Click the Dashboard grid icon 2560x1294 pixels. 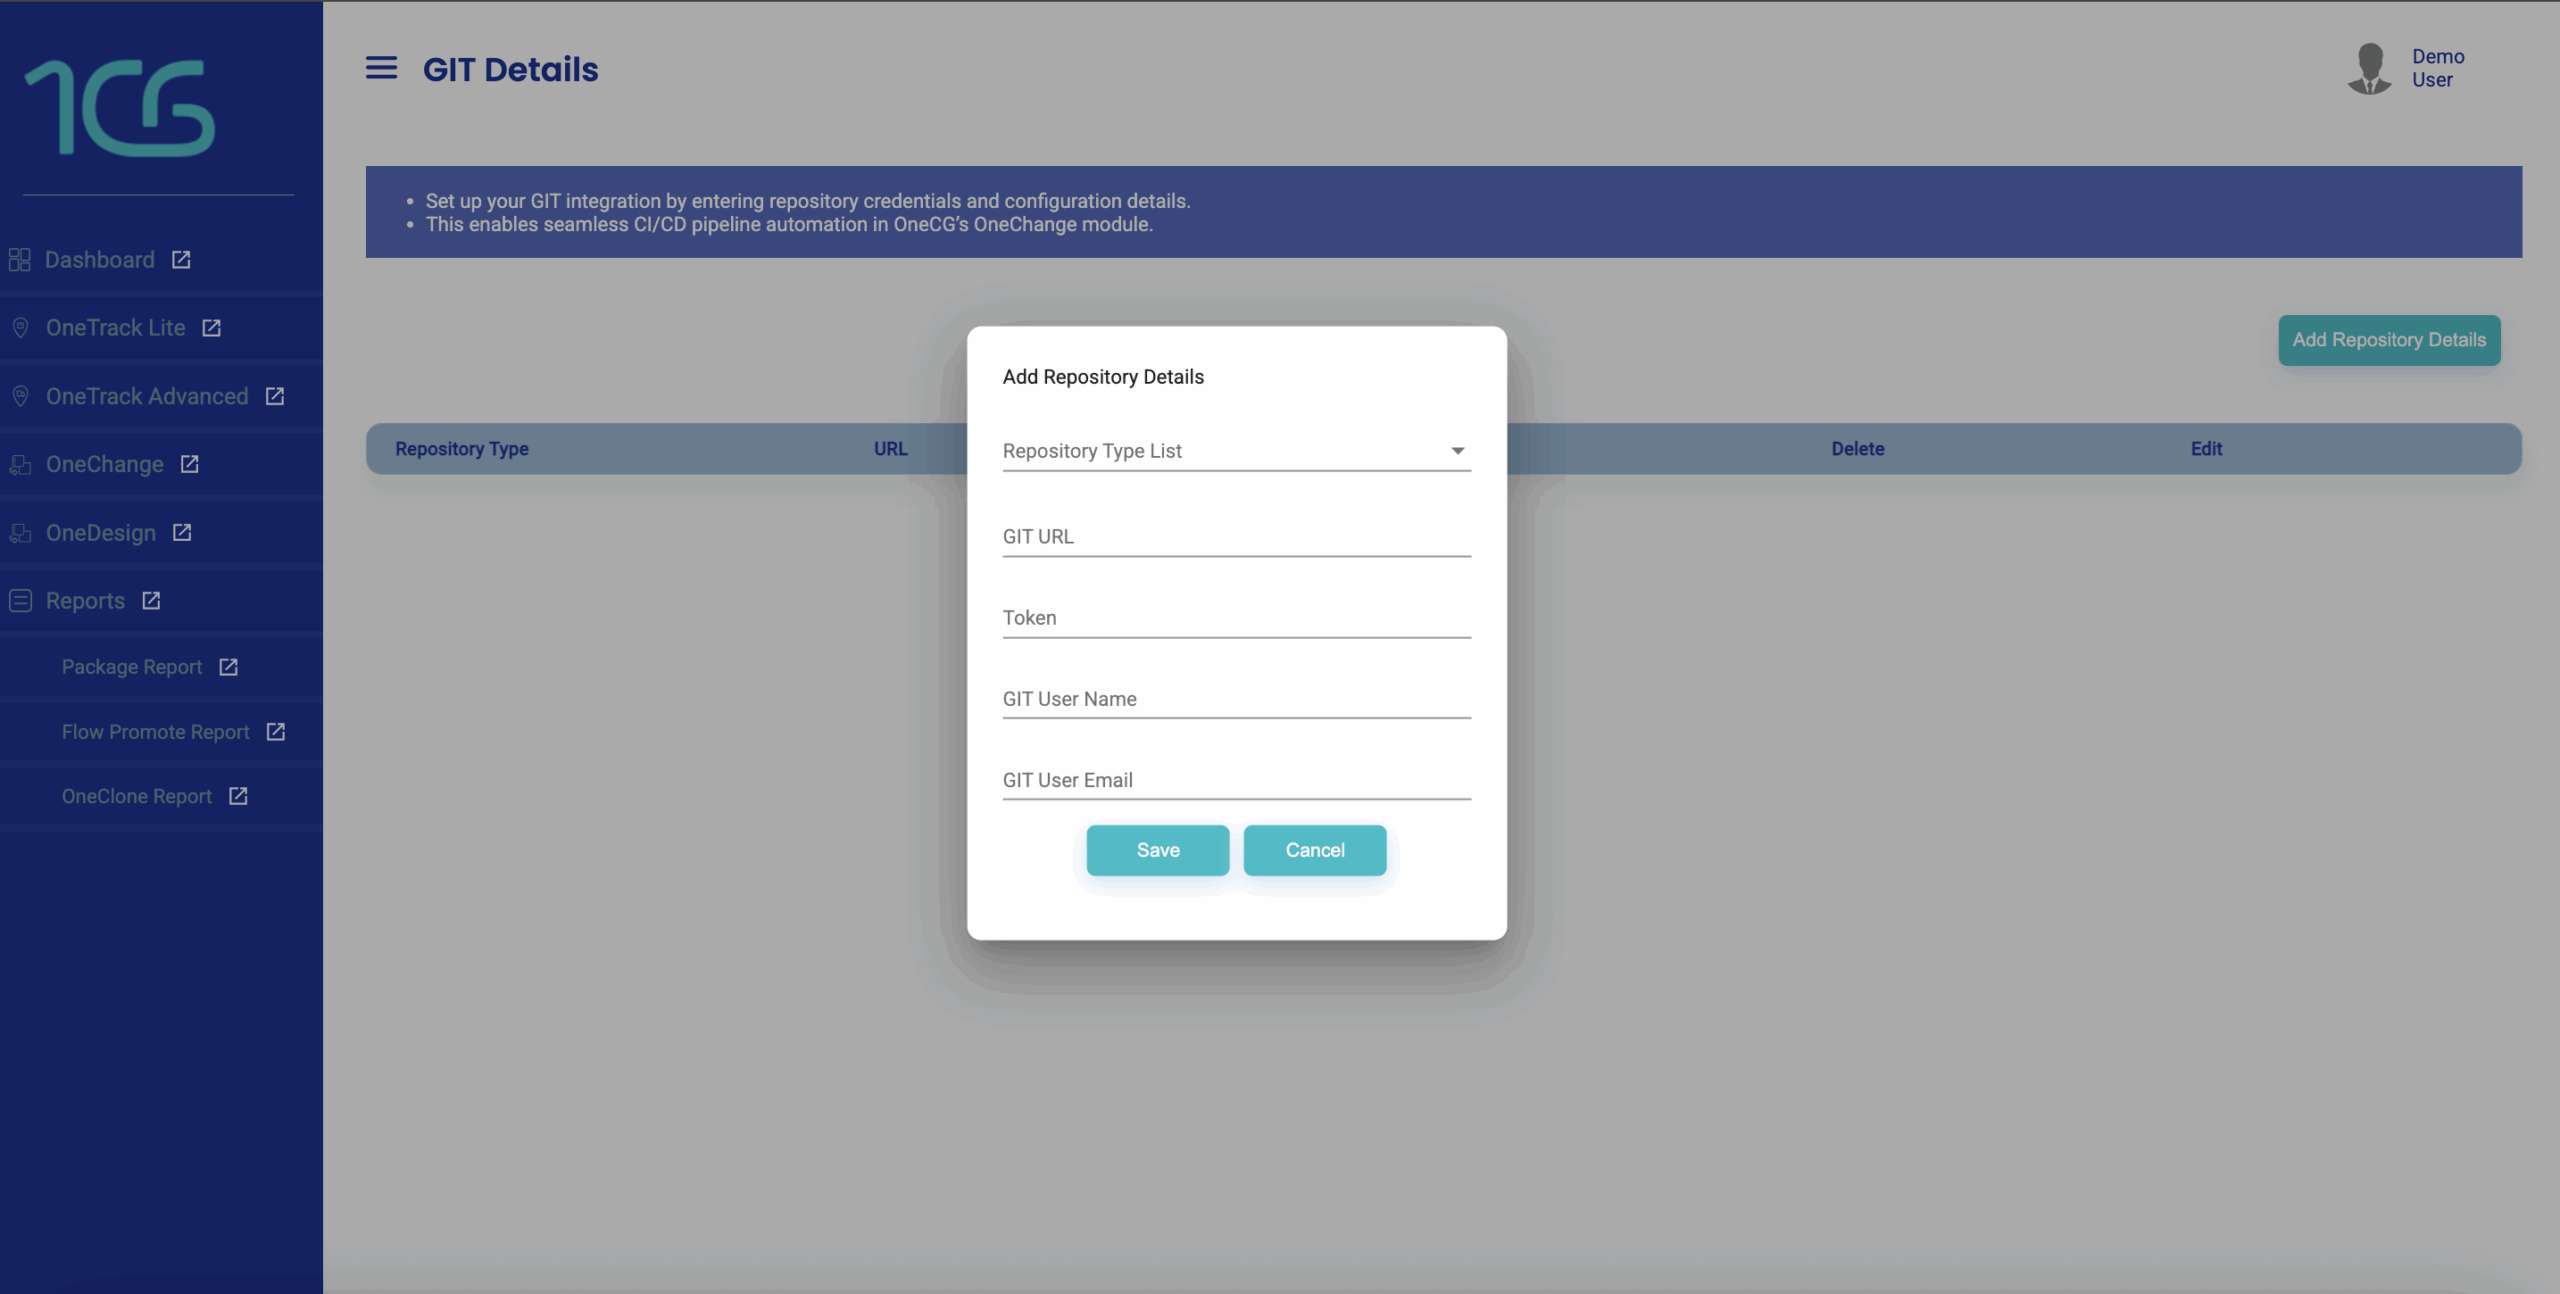tap(19, 260)
